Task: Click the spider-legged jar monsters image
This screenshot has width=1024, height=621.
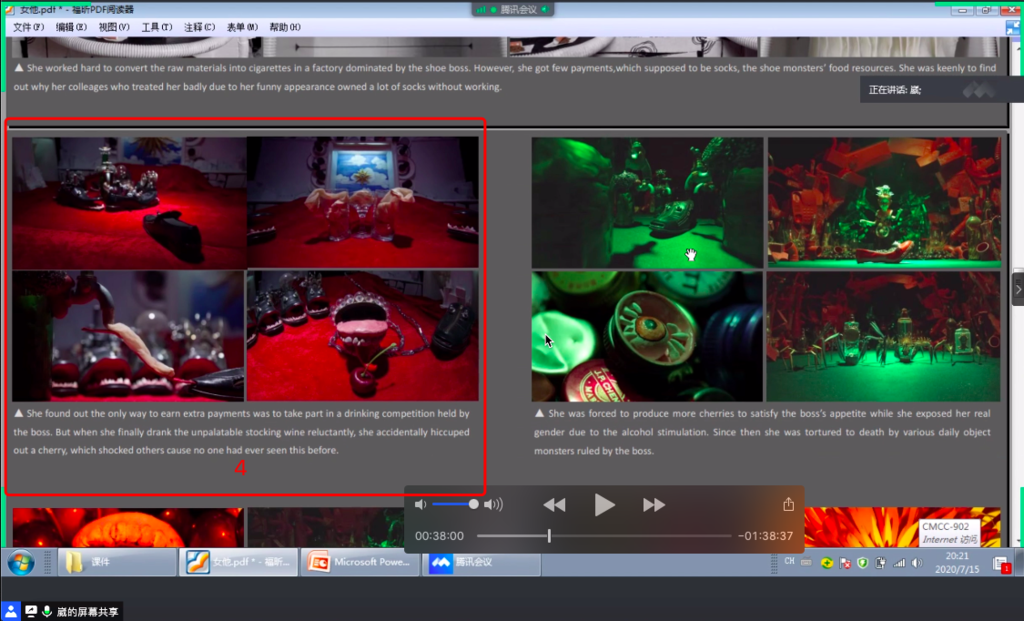Action: tap(883, 336)
